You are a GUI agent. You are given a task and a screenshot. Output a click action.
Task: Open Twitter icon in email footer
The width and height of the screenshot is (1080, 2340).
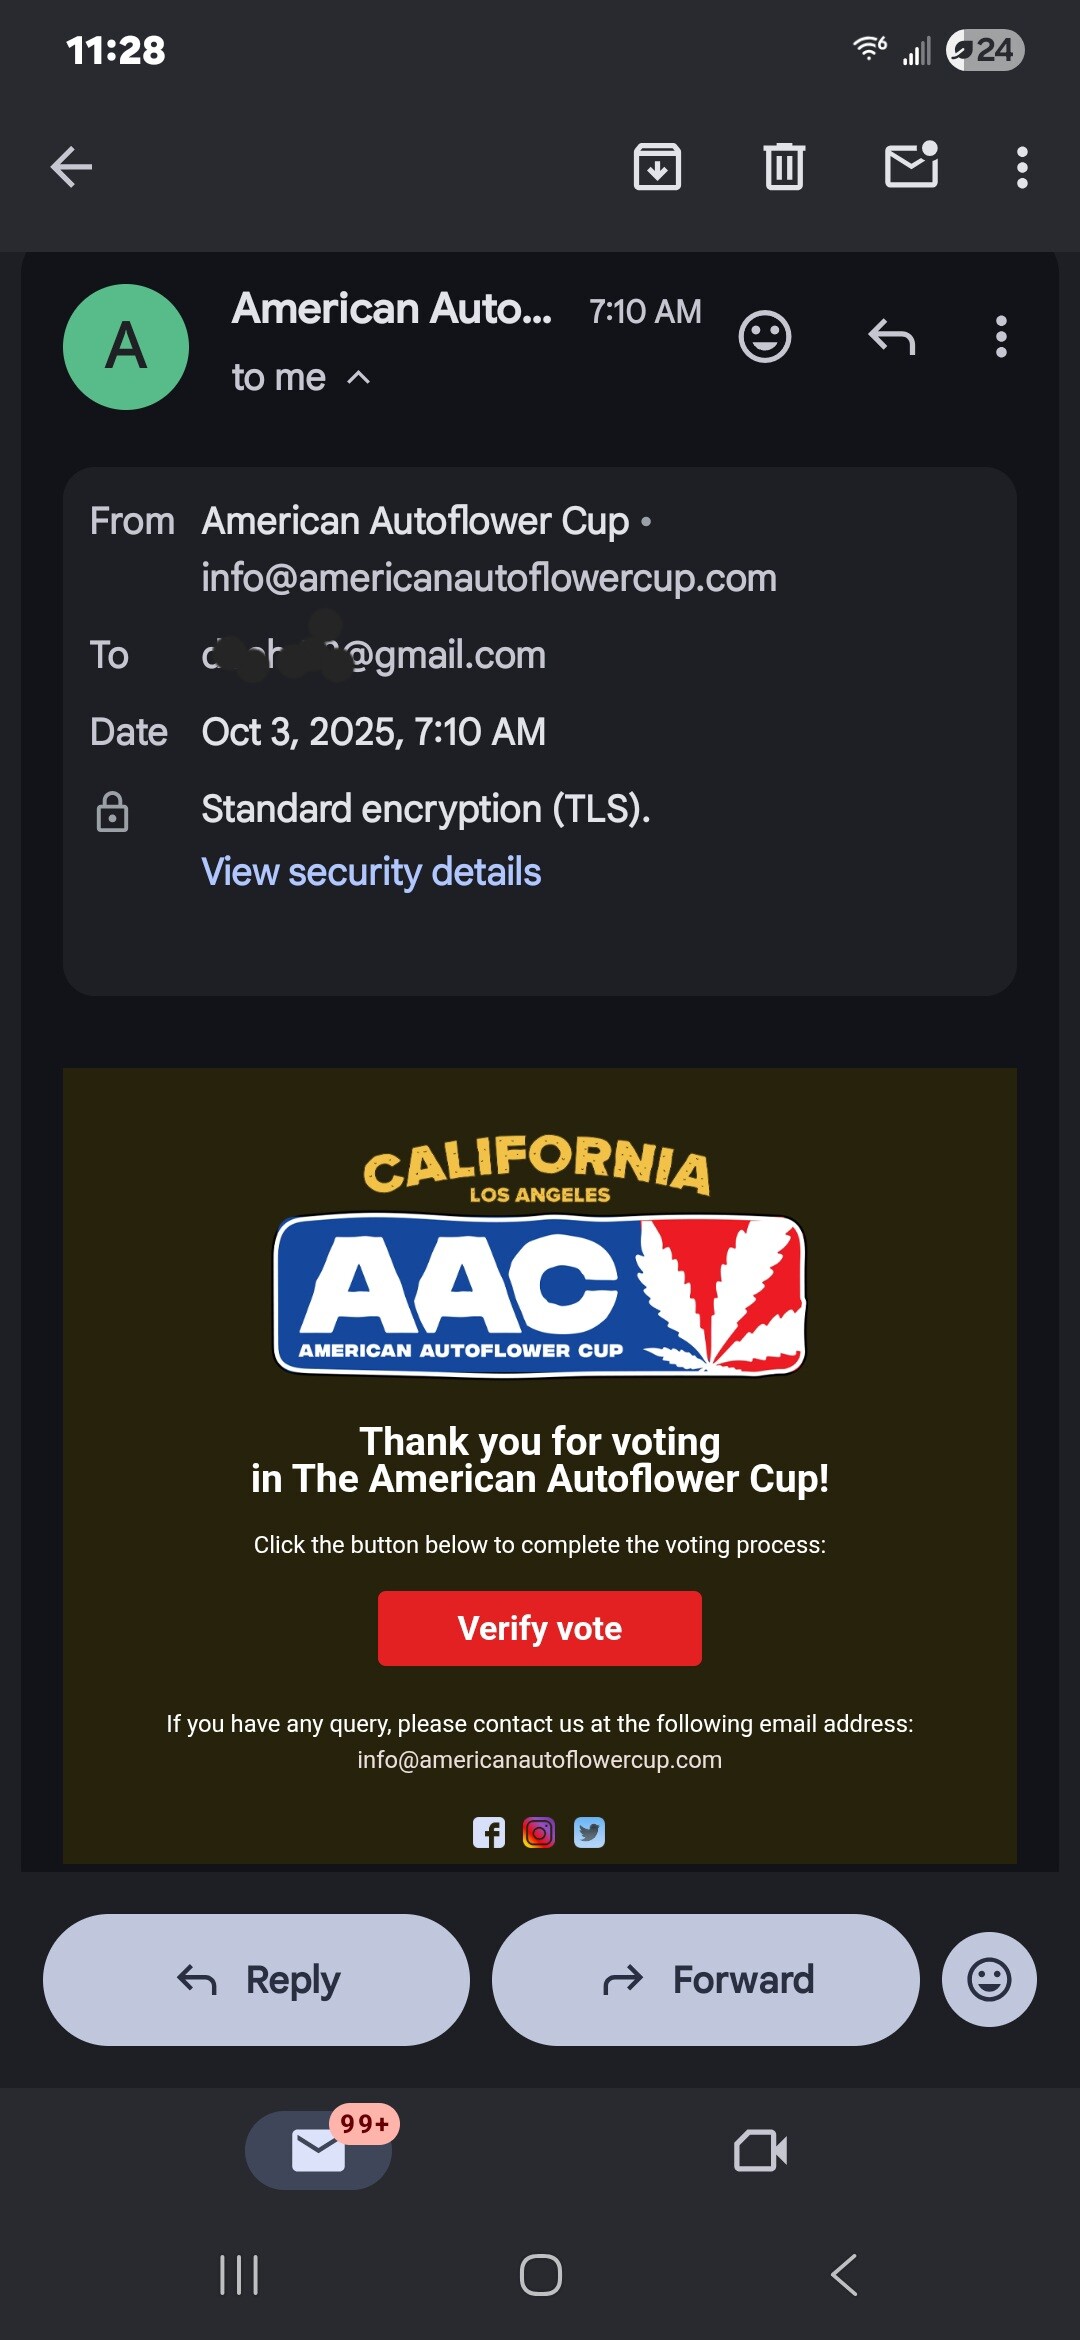[589, 1833]
